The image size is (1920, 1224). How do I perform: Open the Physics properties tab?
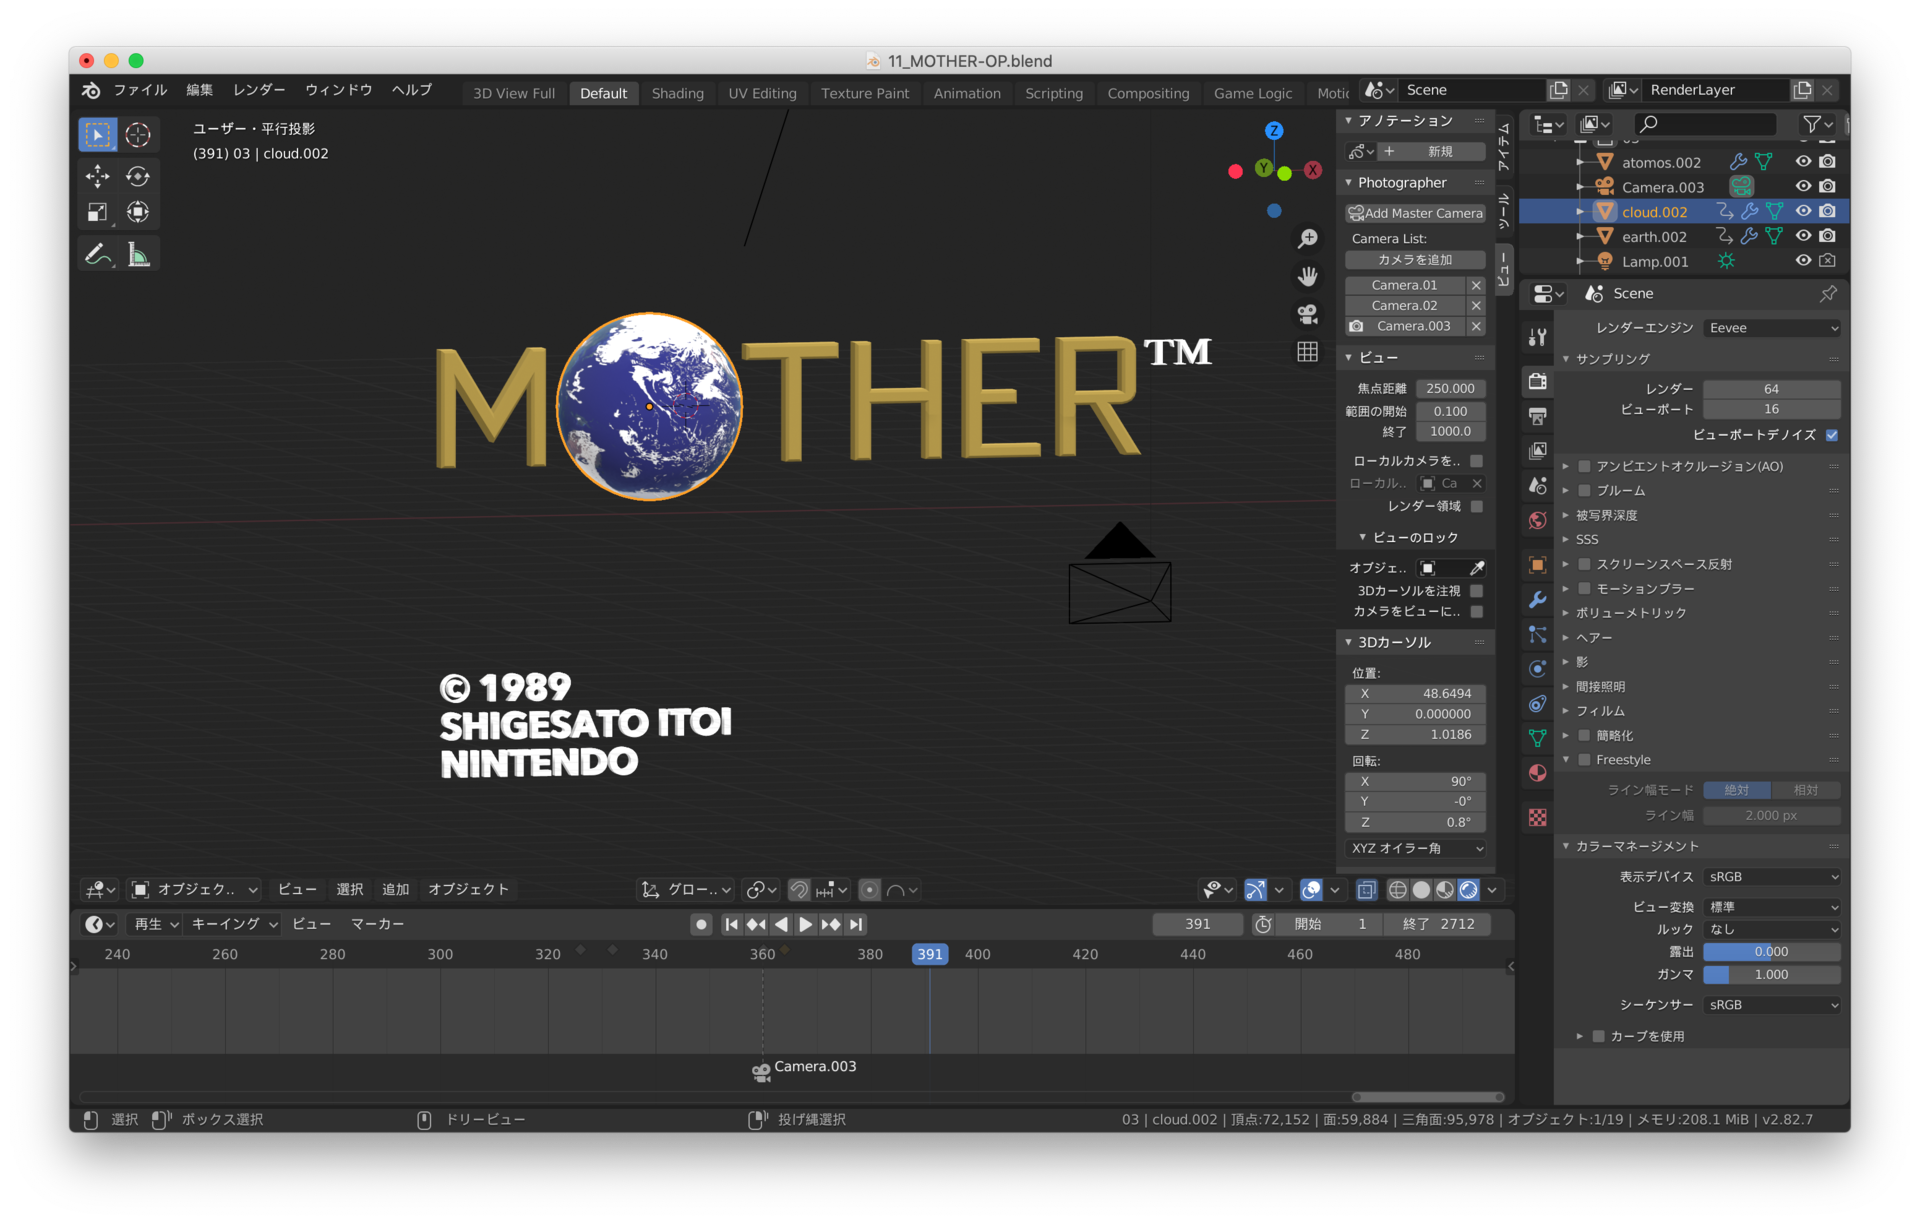(x=1537, y=669)
